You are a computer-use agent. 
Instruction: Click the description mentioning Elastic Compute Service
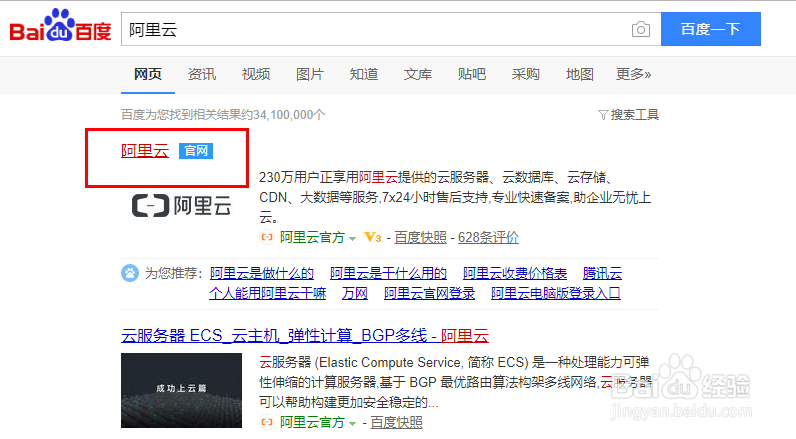tap(455, 382)
